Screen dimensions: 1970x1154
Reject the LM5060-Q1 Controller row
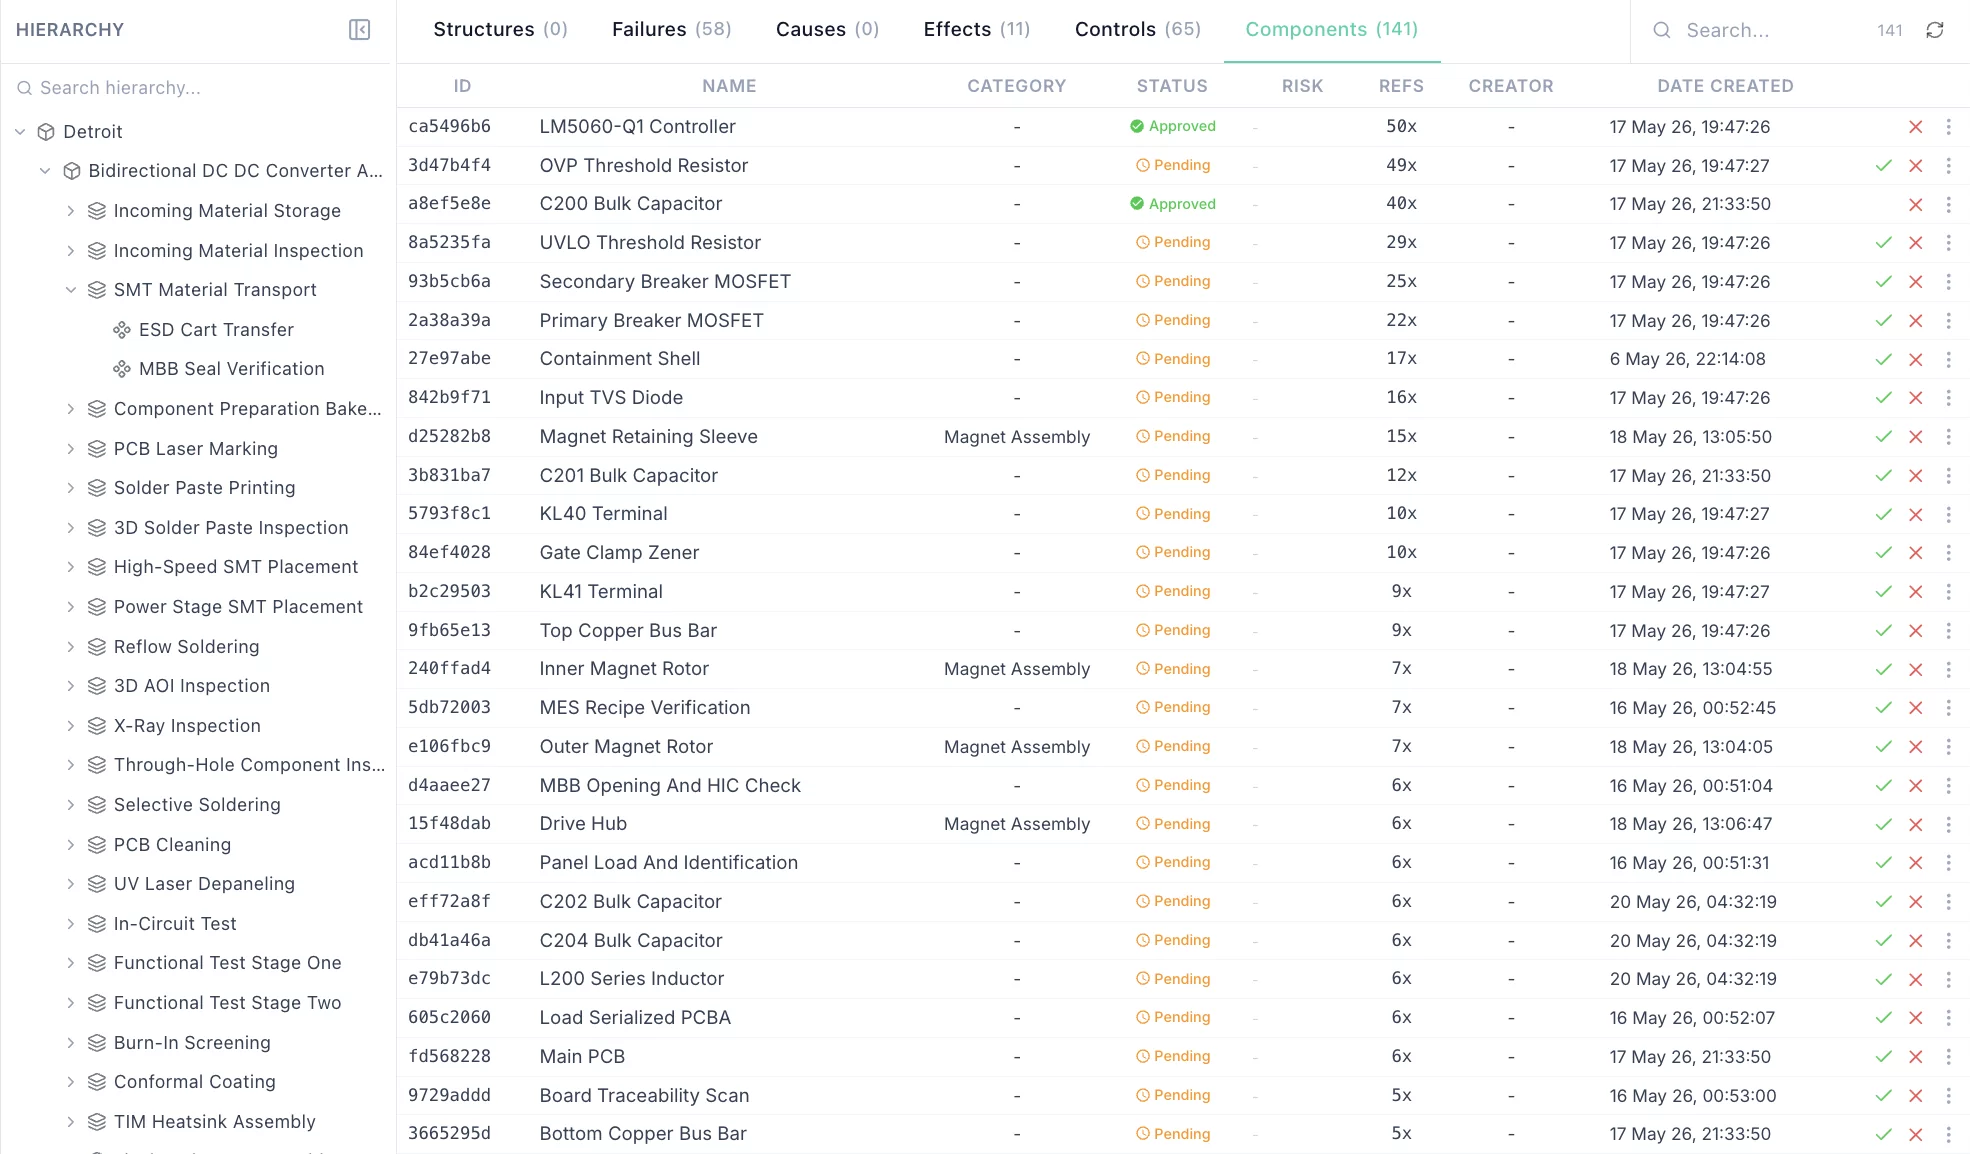pos(1916,127)
